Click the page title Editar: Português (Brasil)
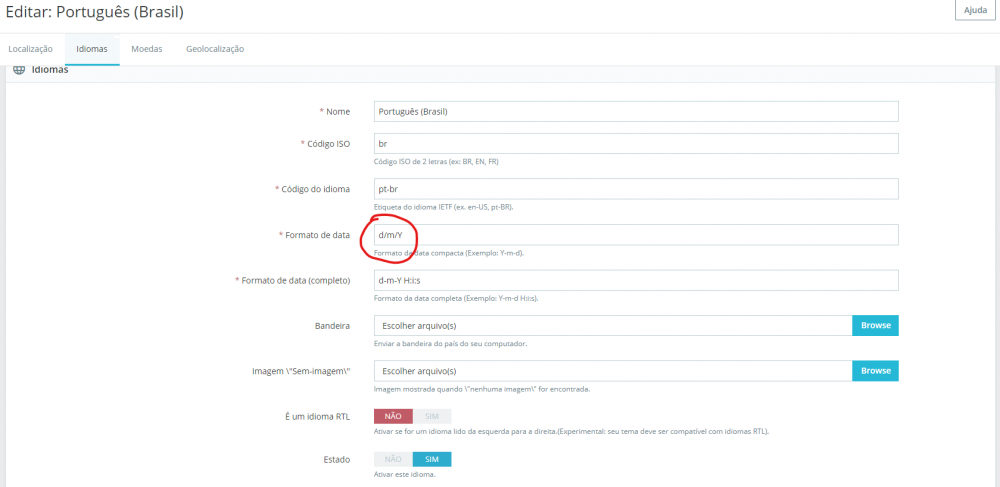This screenshot has height=487, width=1000. (x=95, y=12)
